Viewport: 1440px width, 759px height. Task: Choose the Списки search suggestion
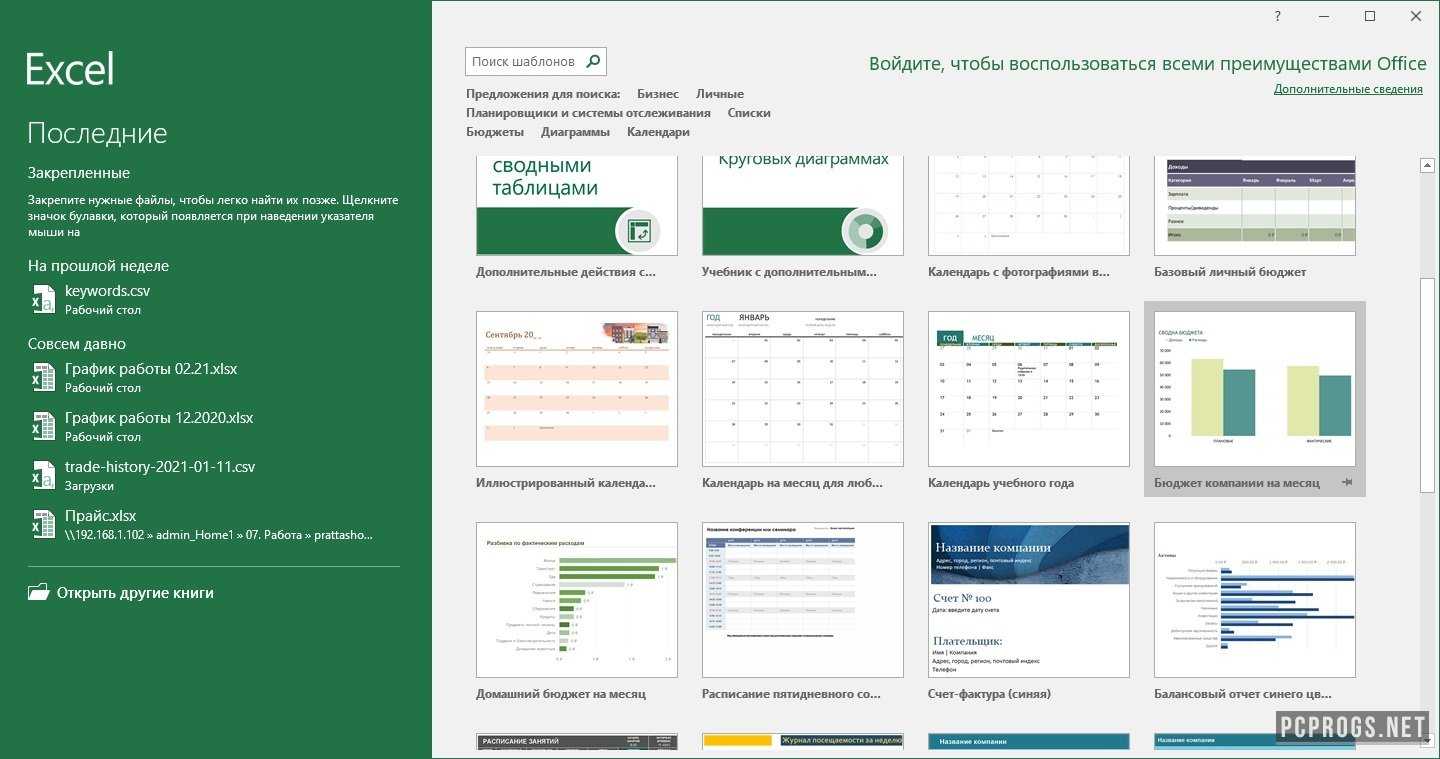point(749,113)
